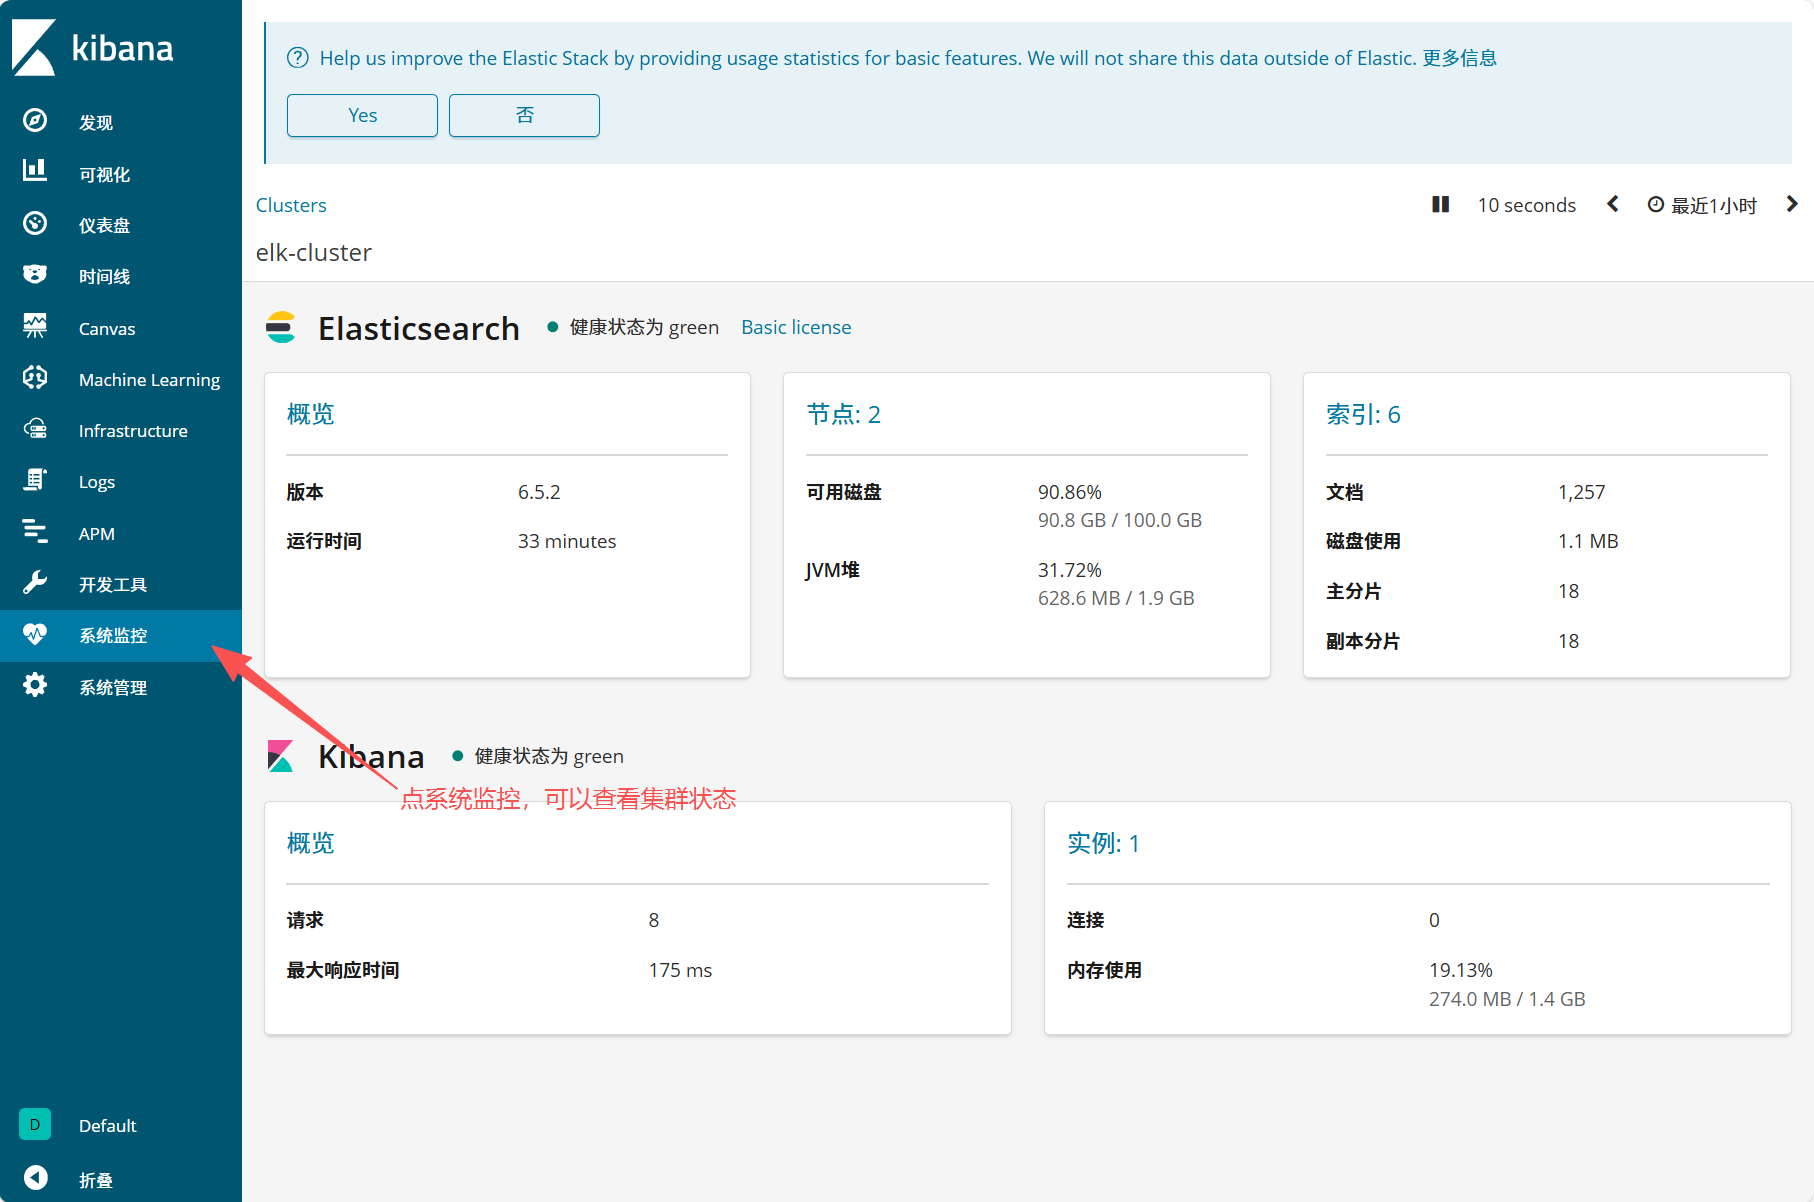This screenshot has width=1814, height=1202.
Task: Click the Default space avatar icon
Action: pos(35,1124)
